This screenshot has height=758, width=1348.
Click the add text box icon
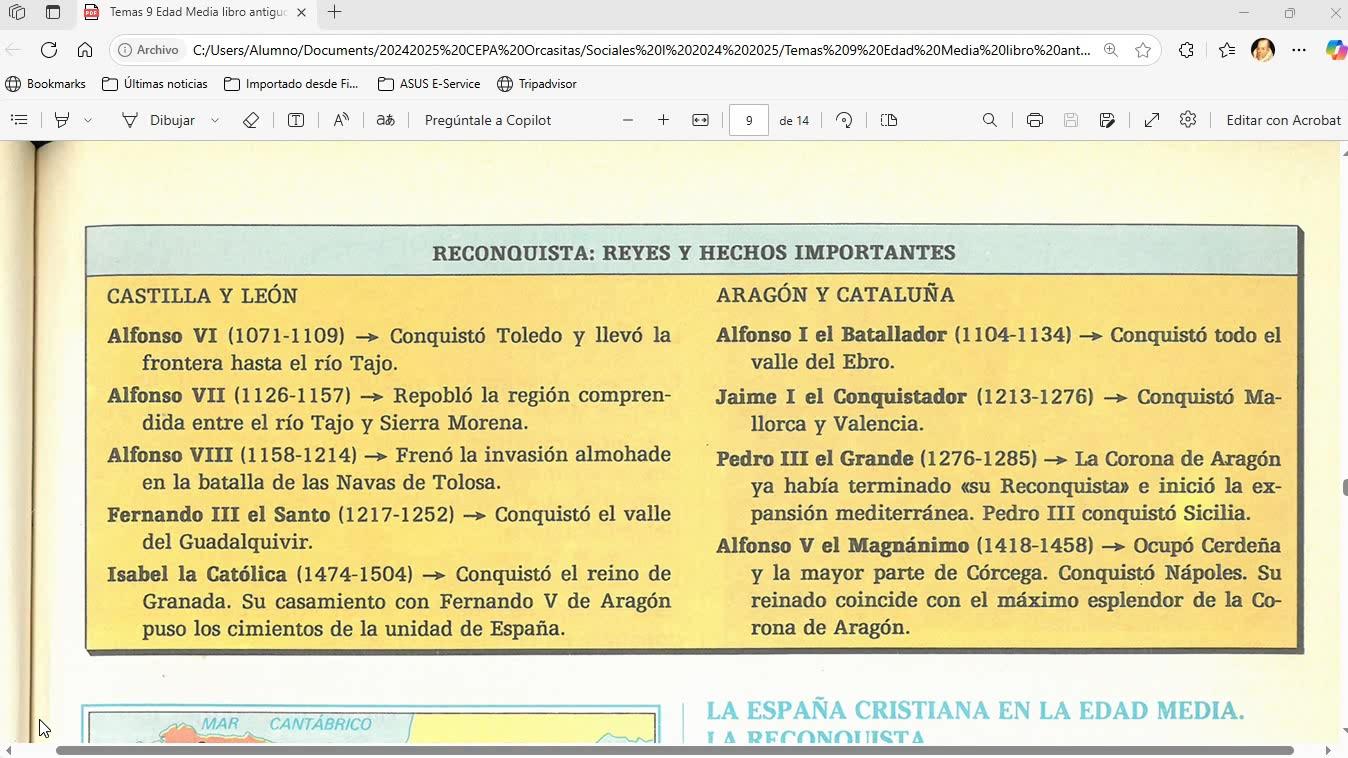click(x=296, y=120)
